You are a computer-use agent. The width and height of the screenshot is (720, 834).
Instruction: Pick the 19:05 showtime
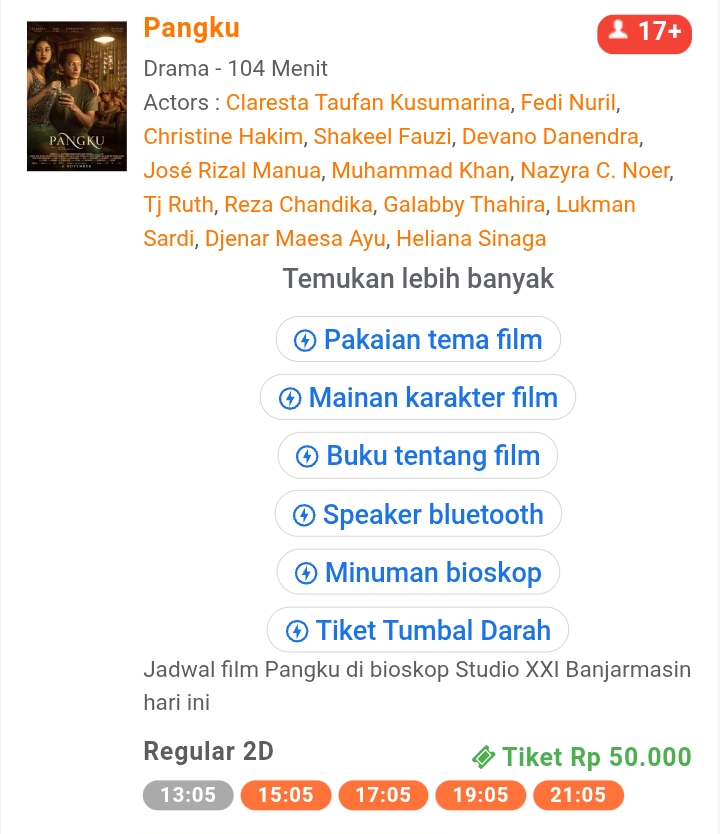[481, 795]
